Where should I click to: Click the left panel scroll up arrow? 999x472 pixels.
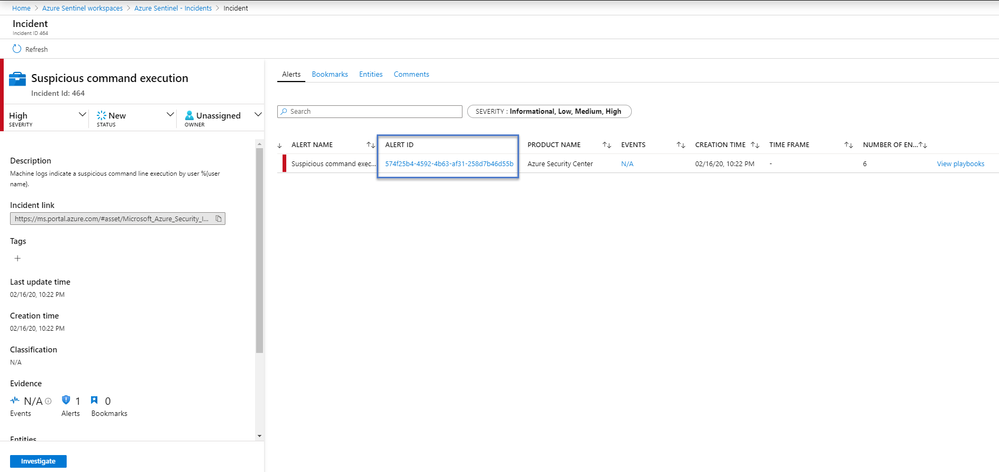[259, 142]
